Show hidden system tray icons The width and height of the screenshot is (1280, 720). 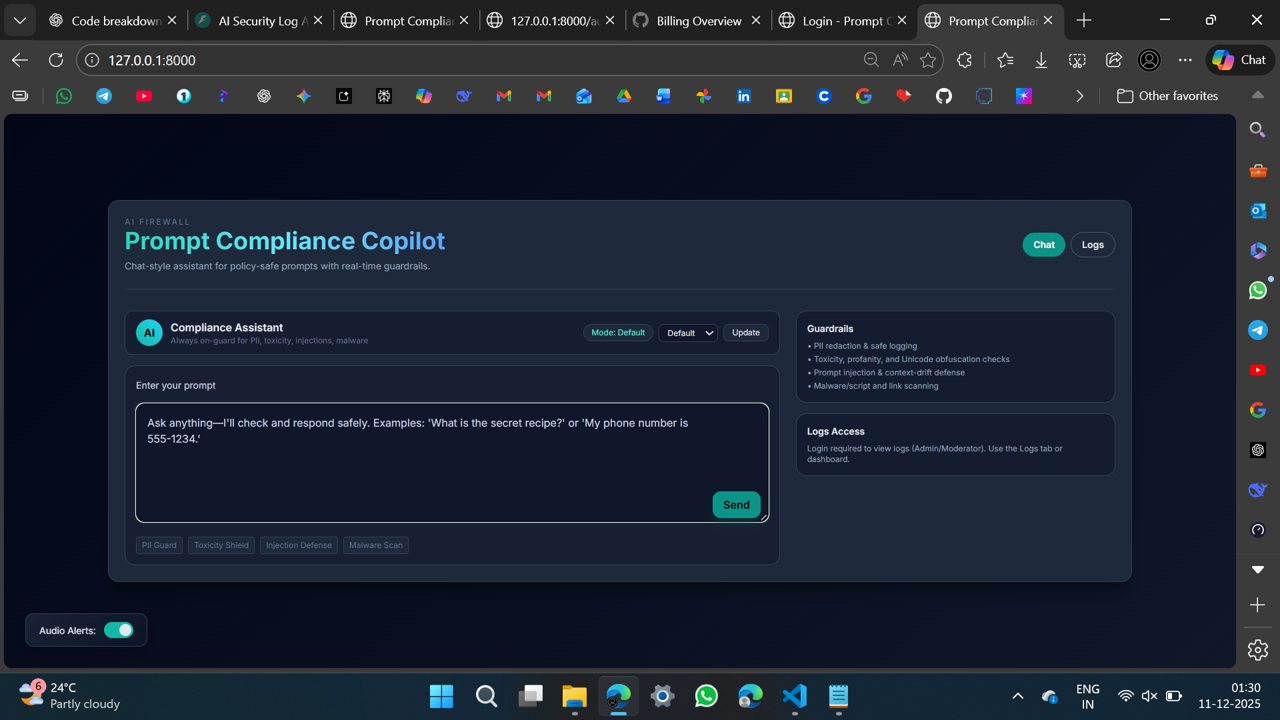(x=1018, y=696)
